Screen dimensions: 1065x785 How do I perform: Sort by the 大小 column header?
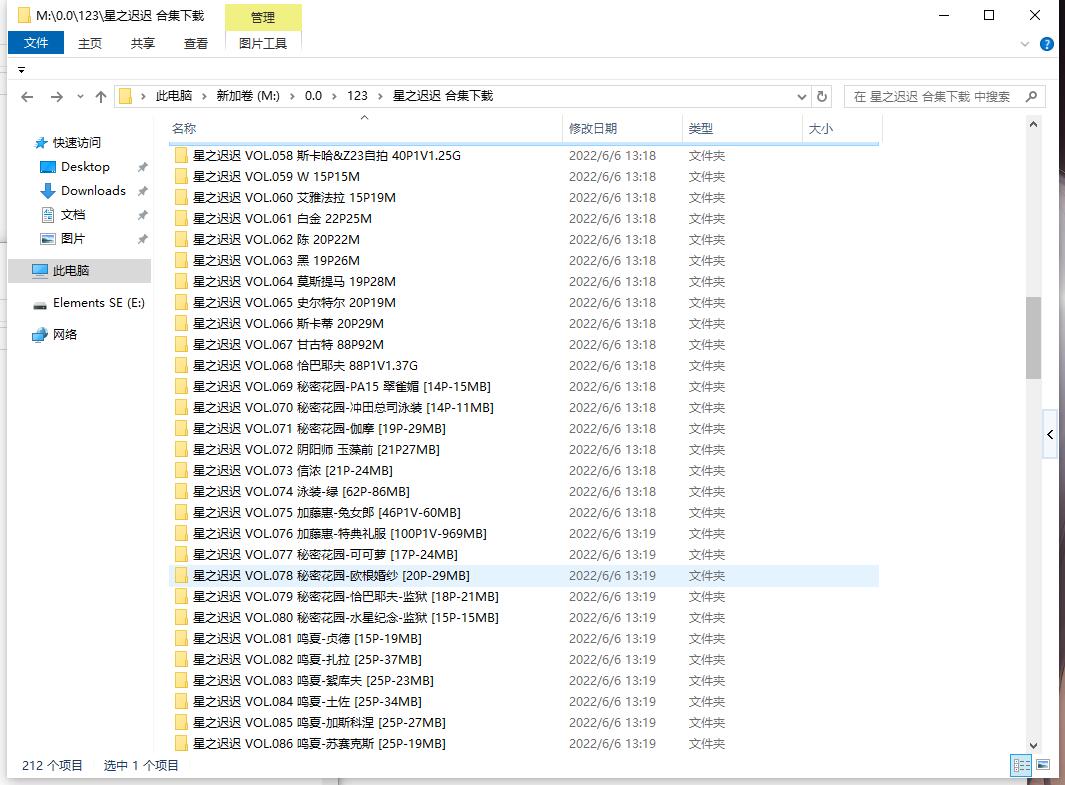(842, 128)
